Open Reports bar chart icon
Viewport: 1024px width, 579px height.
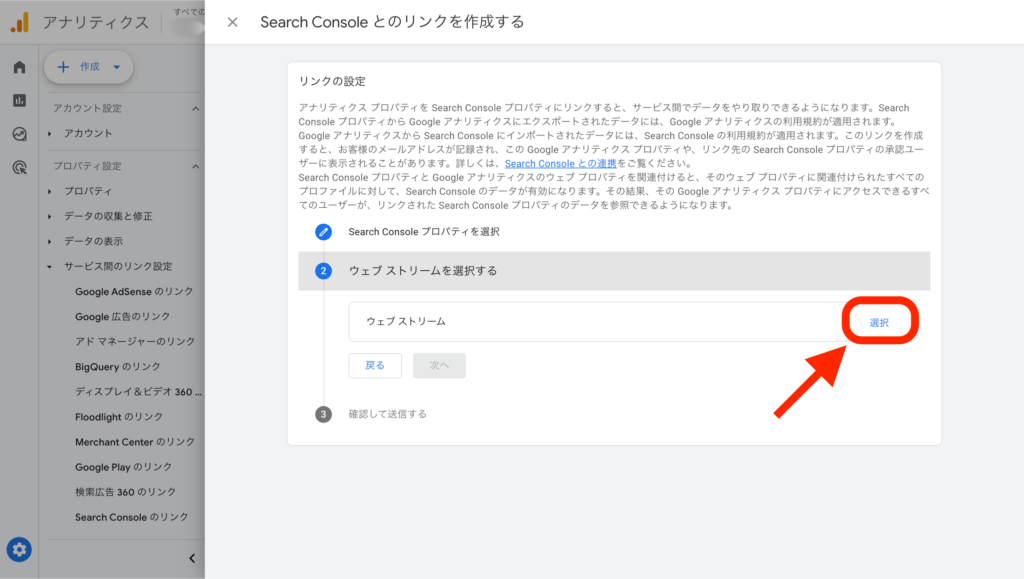pyautogui.click(x=19, y=100)
